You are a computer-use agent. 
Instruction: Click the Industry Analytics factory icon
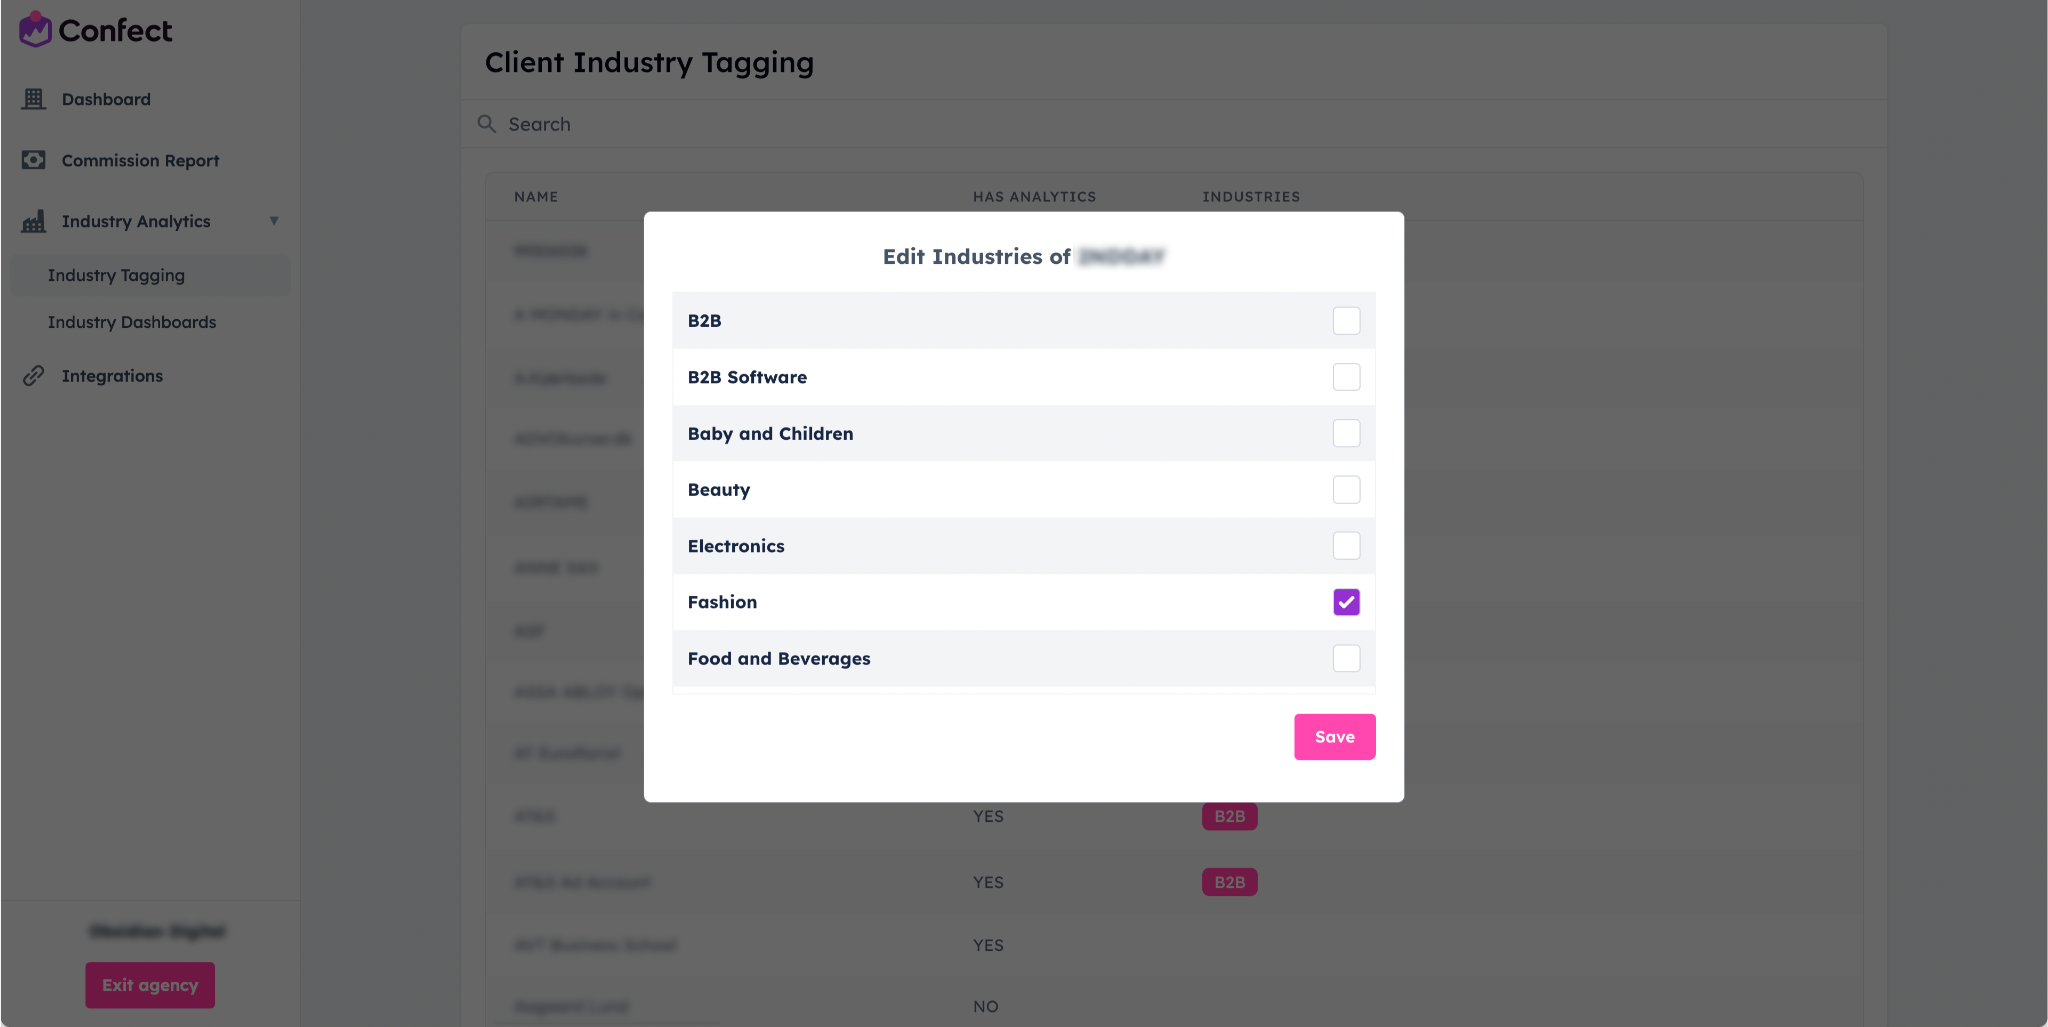(x=34, y=221)
